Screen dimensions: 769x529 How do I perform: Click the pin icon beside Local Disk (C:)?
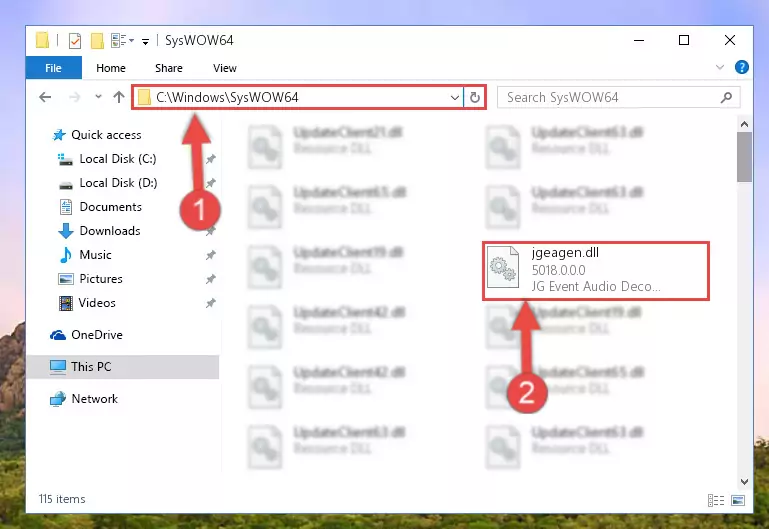pyautogui.click(x=210, y=159)
